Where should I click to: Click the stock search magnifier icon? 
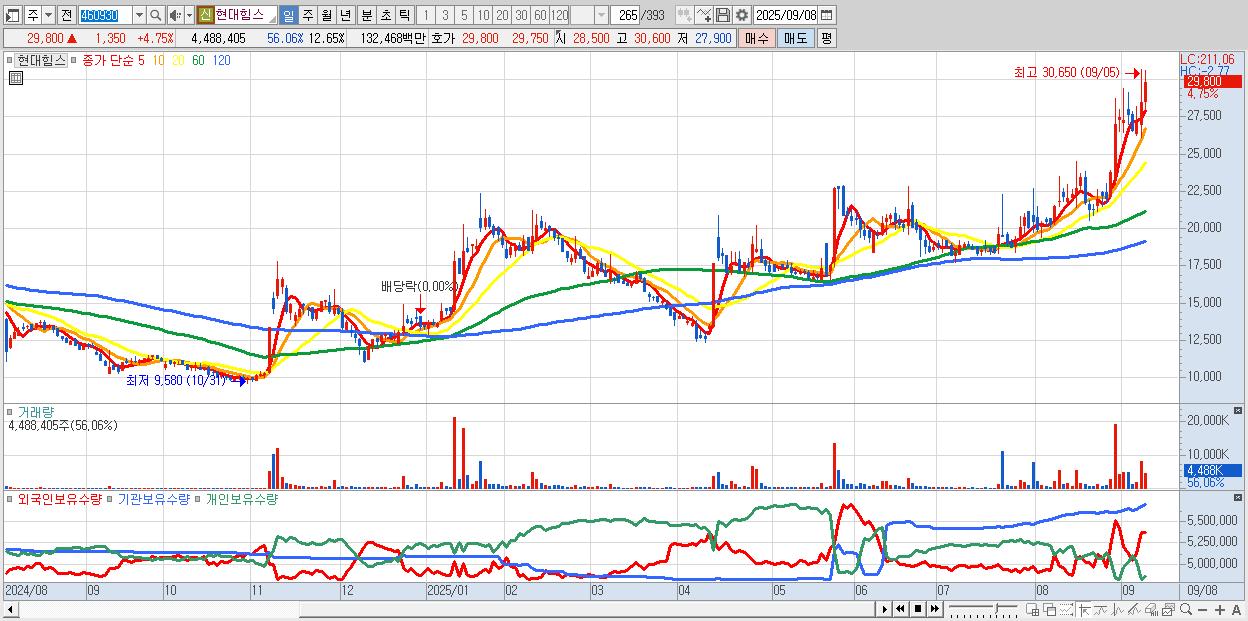156,15
